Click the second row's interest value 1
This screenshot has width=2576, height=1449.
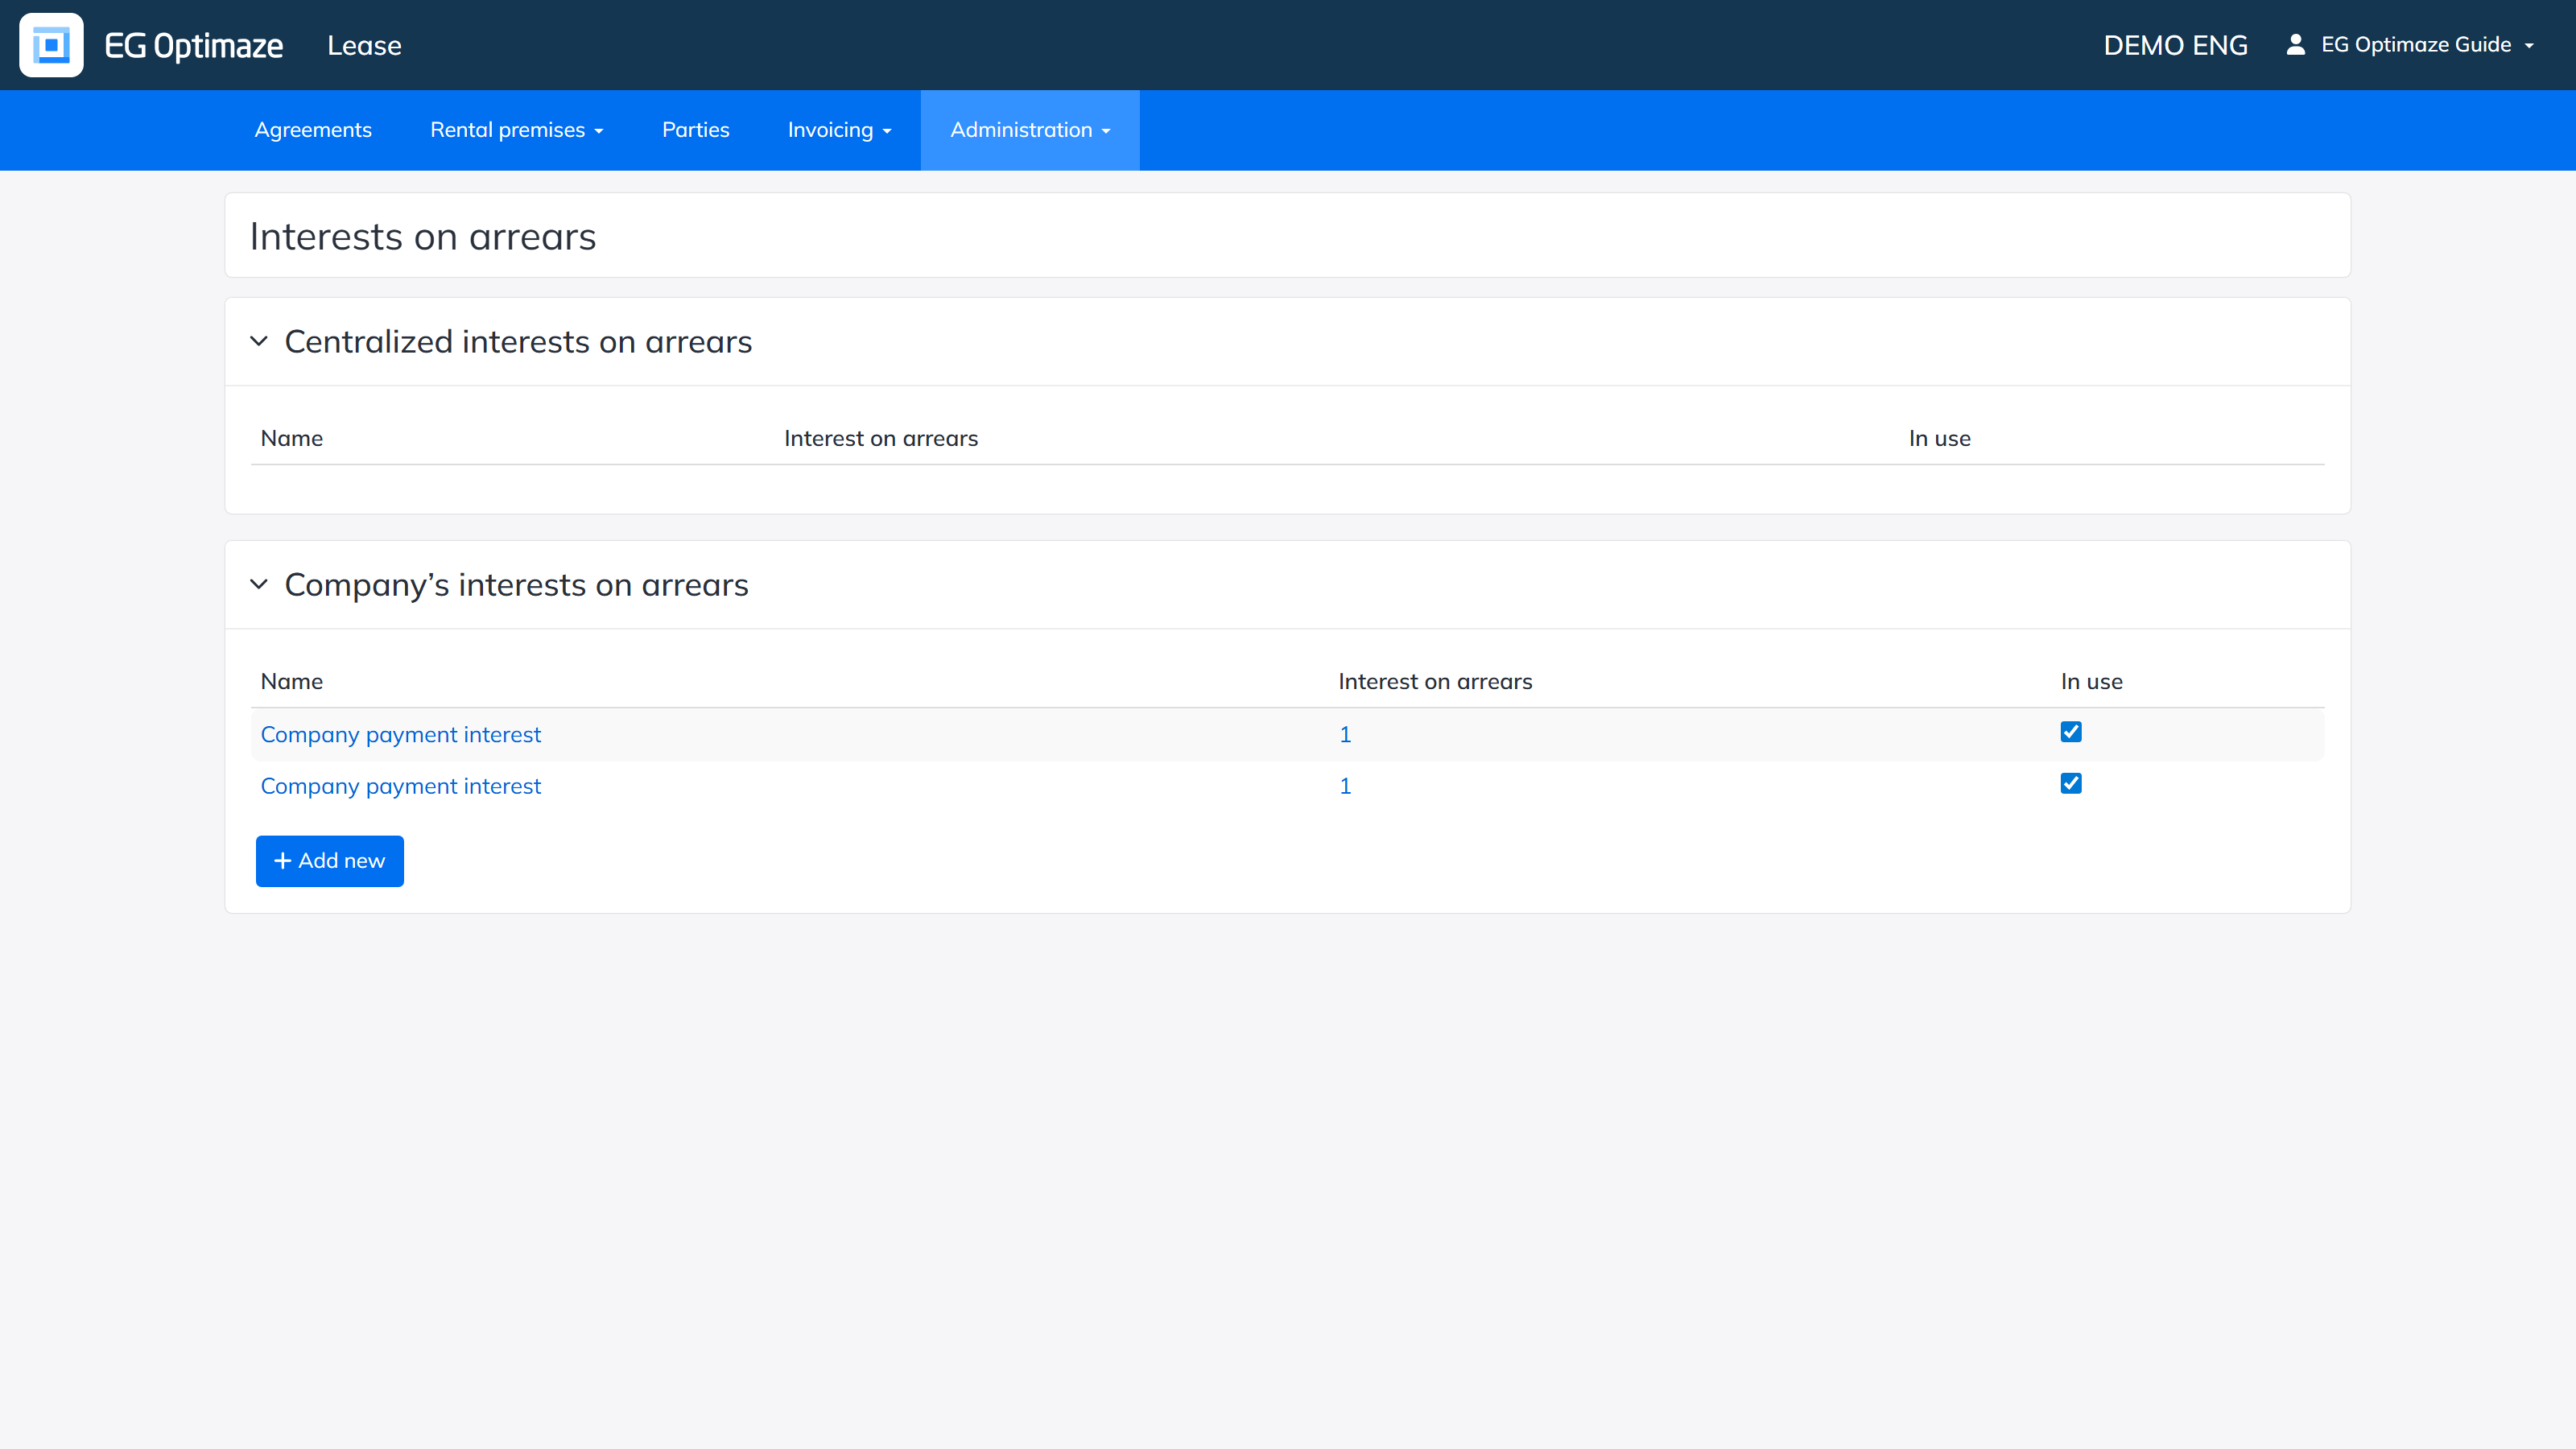(x=1345, y=786)
